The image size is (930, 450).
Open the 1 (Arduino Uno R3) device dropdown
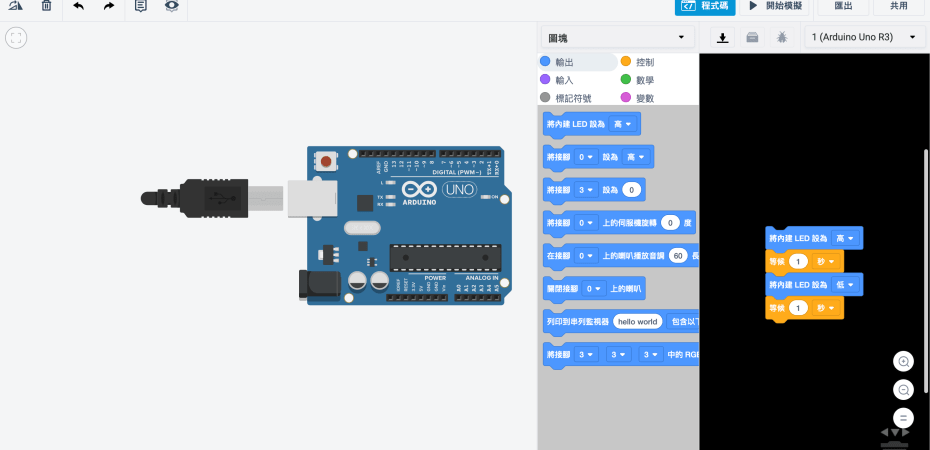[866, 38]
